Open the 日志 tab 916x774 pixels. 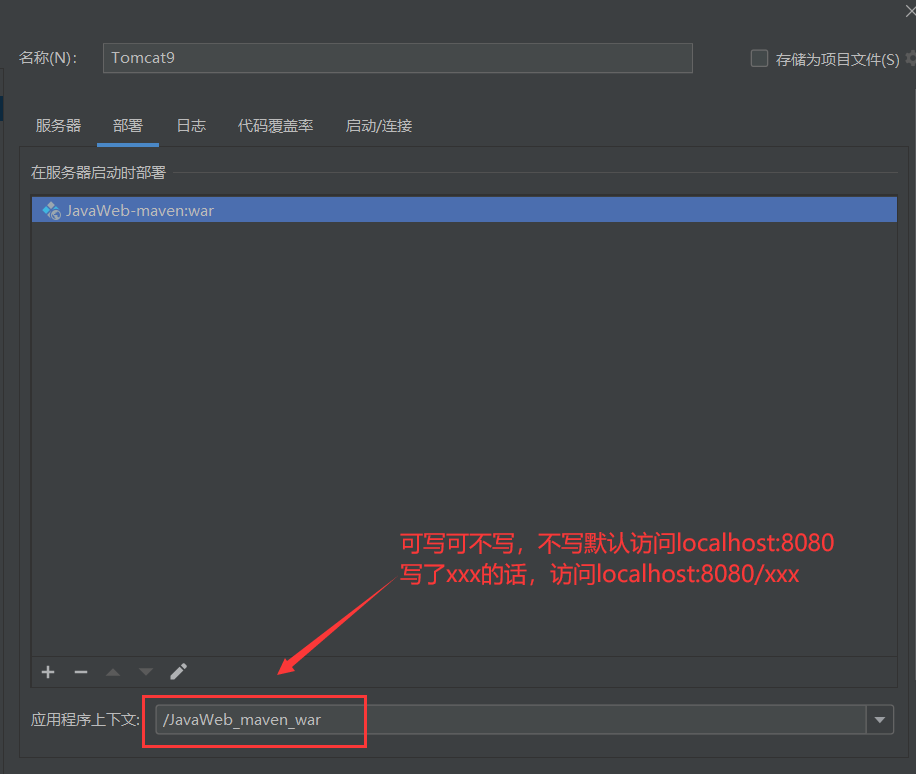tap(191, 126)
